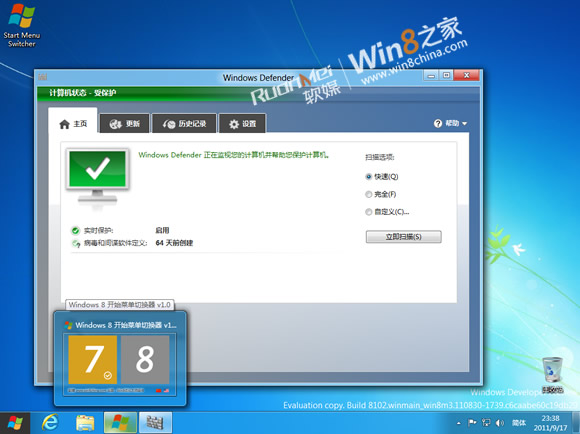Choose the 7 tile in the switcher preview
The height and width of the screenshot is (434, 580).
click(93, 359)
